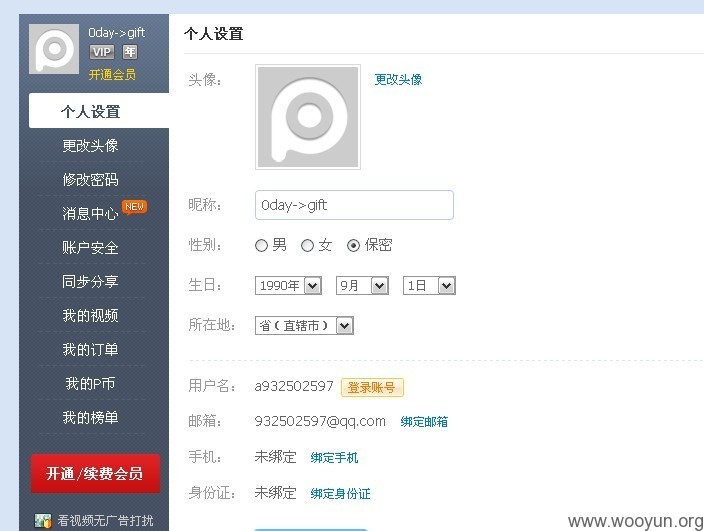This screenshot has width=704, height=531.
Task: Click the sidebar profile avatar thumbnail
Action: [x=54, y=49]
